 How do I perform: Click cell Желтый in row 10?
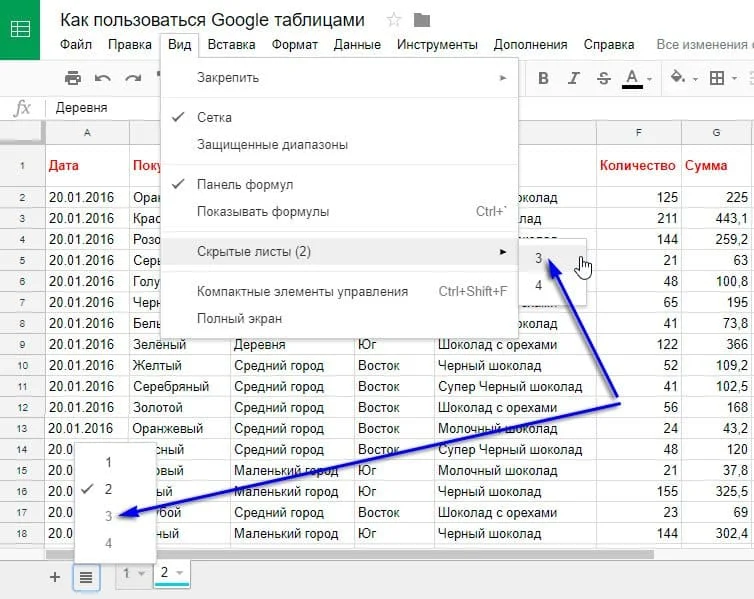pos(180,365)
